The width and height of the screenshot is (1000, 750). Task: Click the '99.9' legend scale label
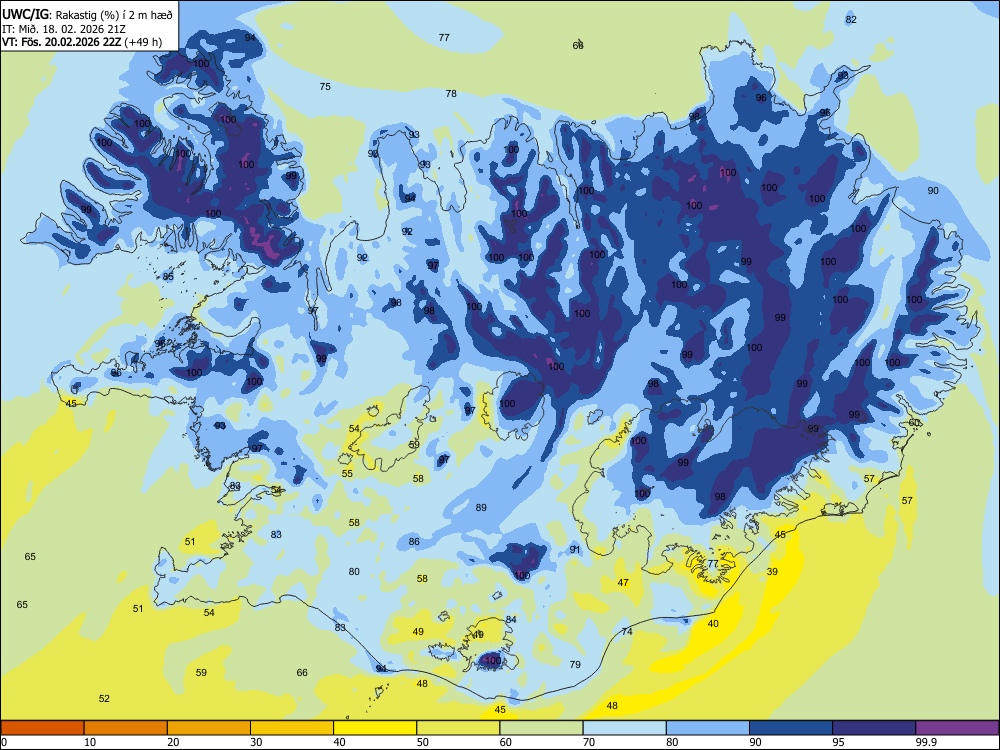tap(925, 742)
